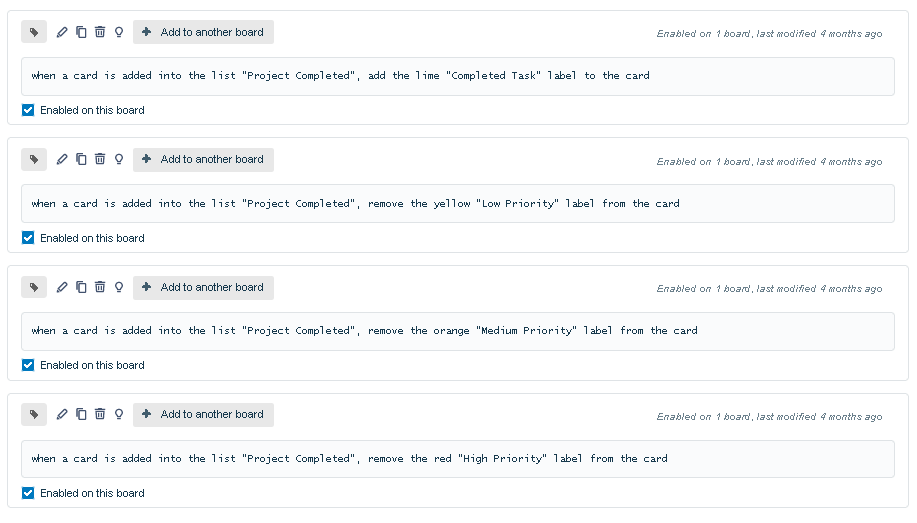Uncheck Enabled for High Priority rule

28,493
